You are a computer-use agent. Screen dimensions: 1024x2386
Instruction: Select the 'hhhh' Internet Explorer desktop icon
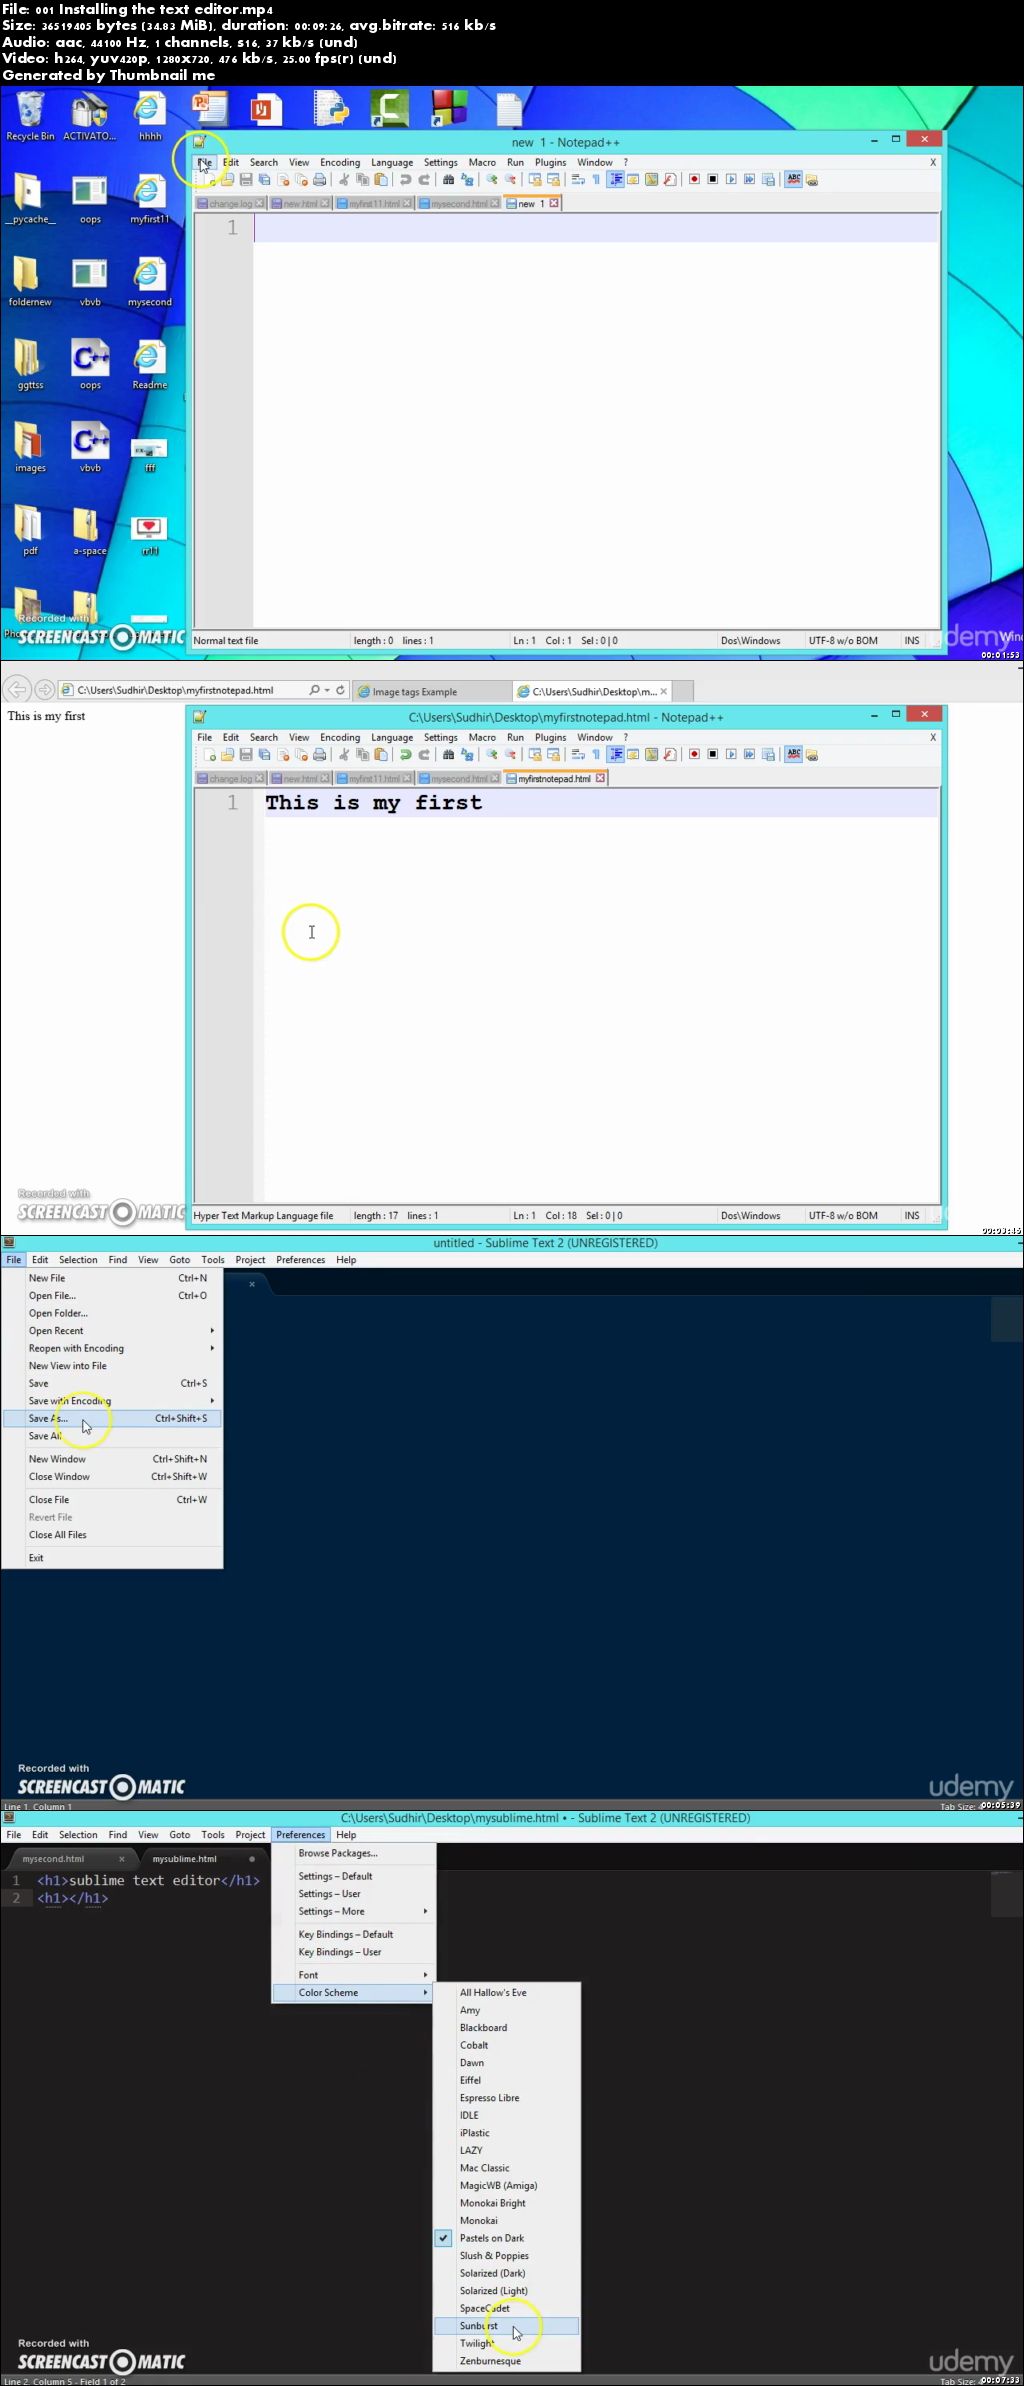pyautogui.click(x=149, y=116)
